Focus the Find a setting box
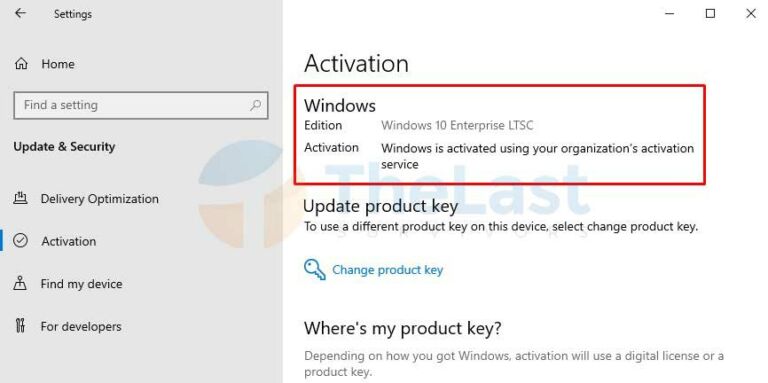768x383 pixels. coord(141,105)
